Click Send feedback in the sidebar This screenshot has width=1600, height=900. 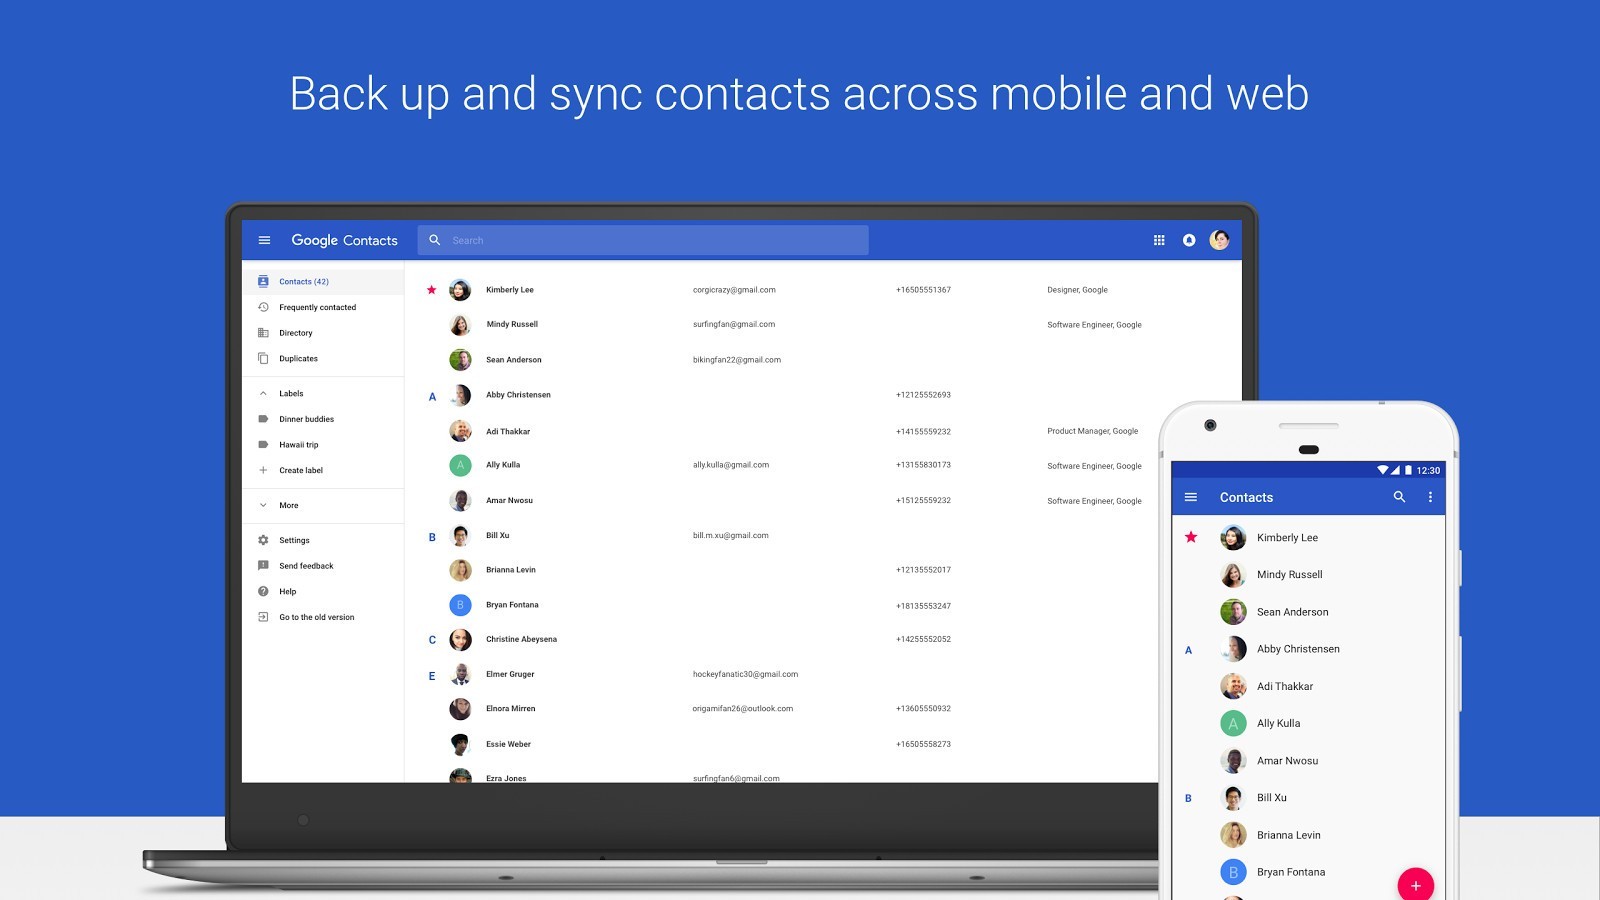pos(305,565)
